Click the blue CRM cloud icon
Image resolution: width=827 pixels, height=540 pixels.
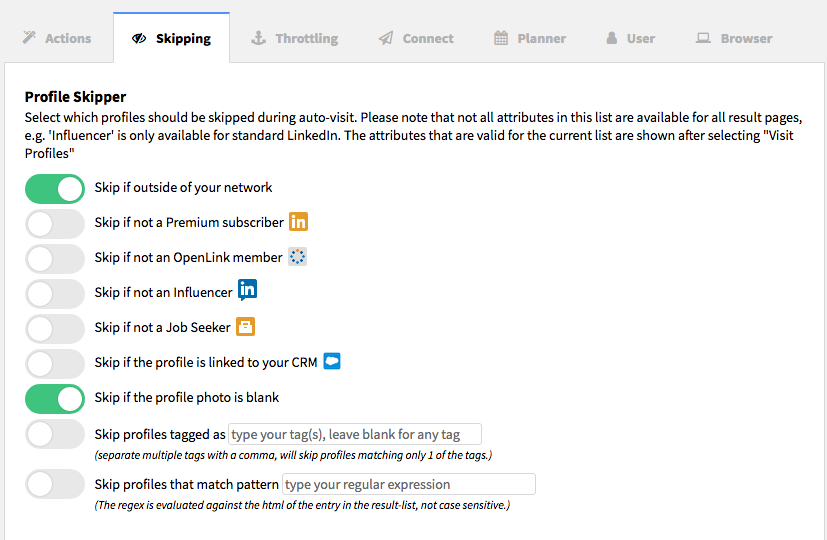(x=332, y=361)
